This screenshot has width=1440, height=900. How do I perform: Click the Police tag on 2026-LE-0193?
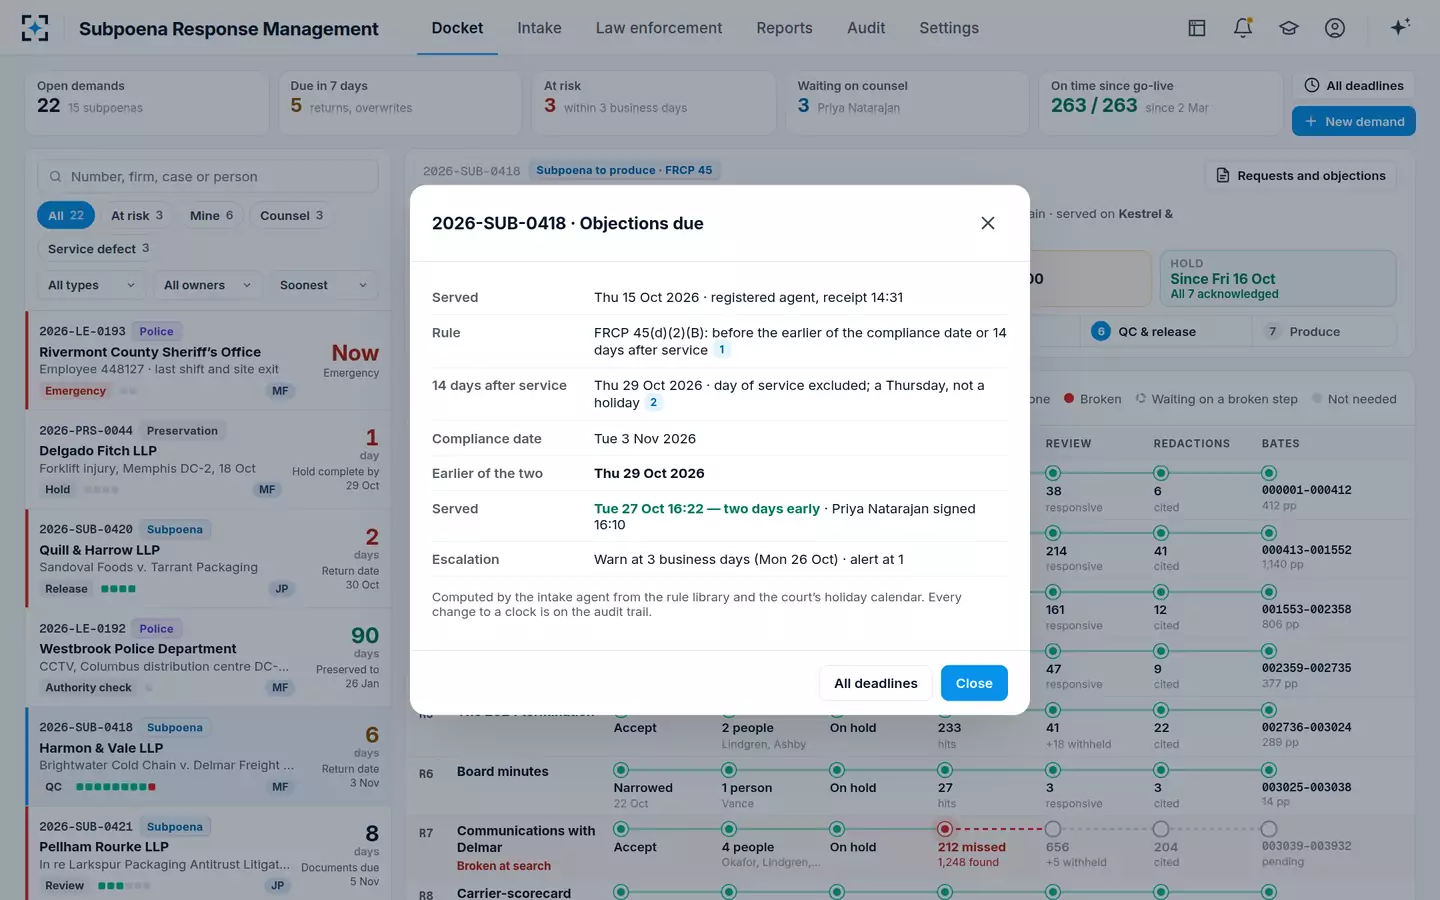click(156, 331)
